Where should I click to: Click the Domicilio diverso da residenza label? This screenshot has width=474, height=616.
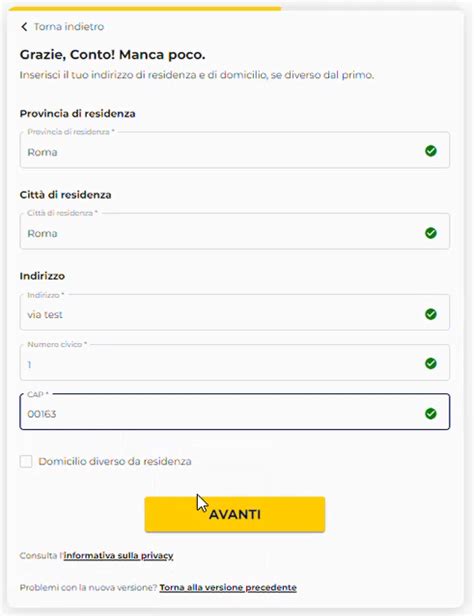(x=115, y=461)
